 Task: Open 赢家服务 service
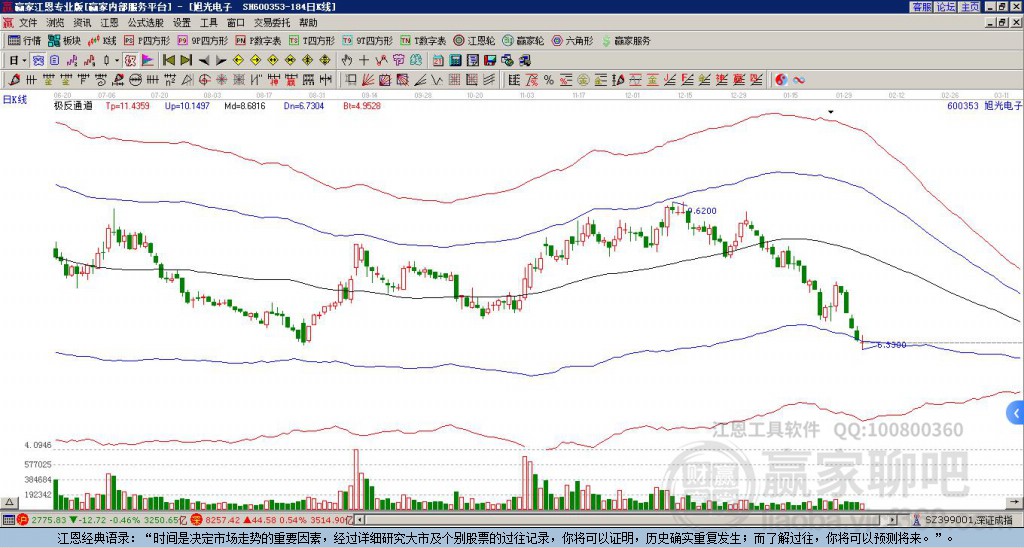tap(626, 40)
